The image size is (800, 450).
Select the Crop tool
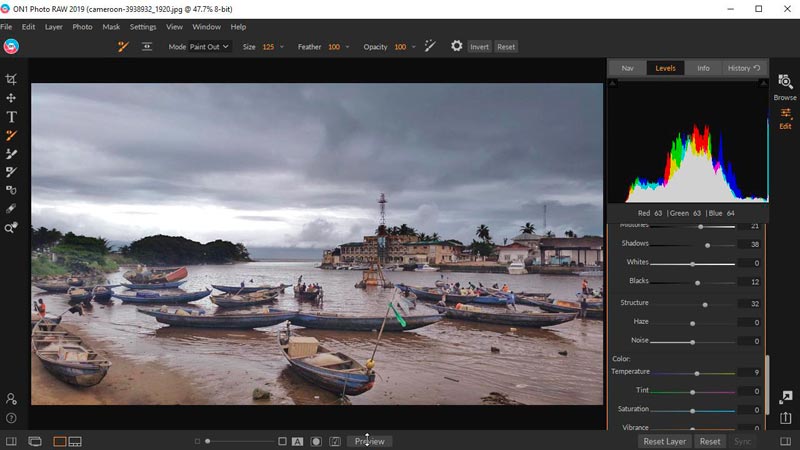(x=11, y=79)
